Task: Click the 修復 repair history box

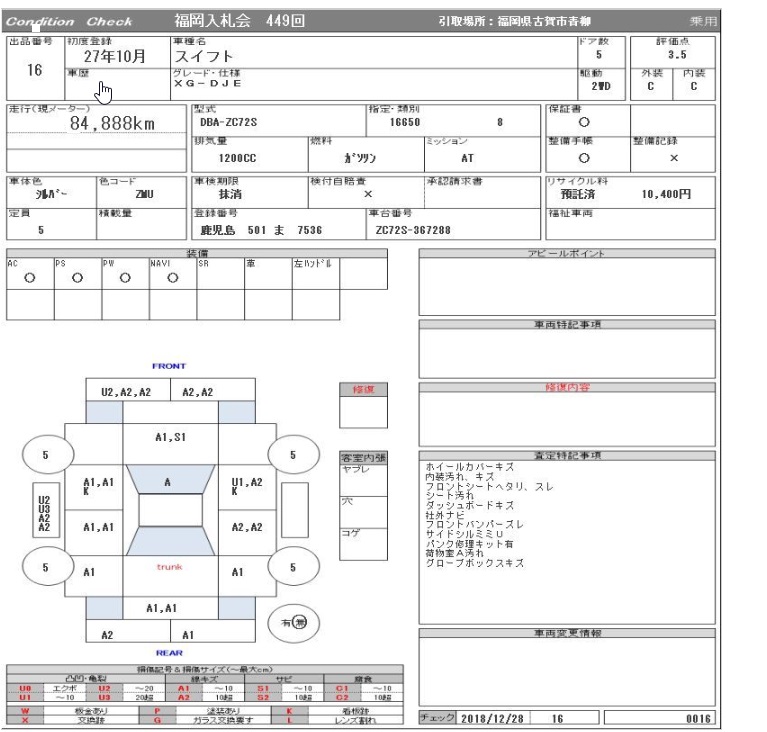Action: click(x=363, y=410)
